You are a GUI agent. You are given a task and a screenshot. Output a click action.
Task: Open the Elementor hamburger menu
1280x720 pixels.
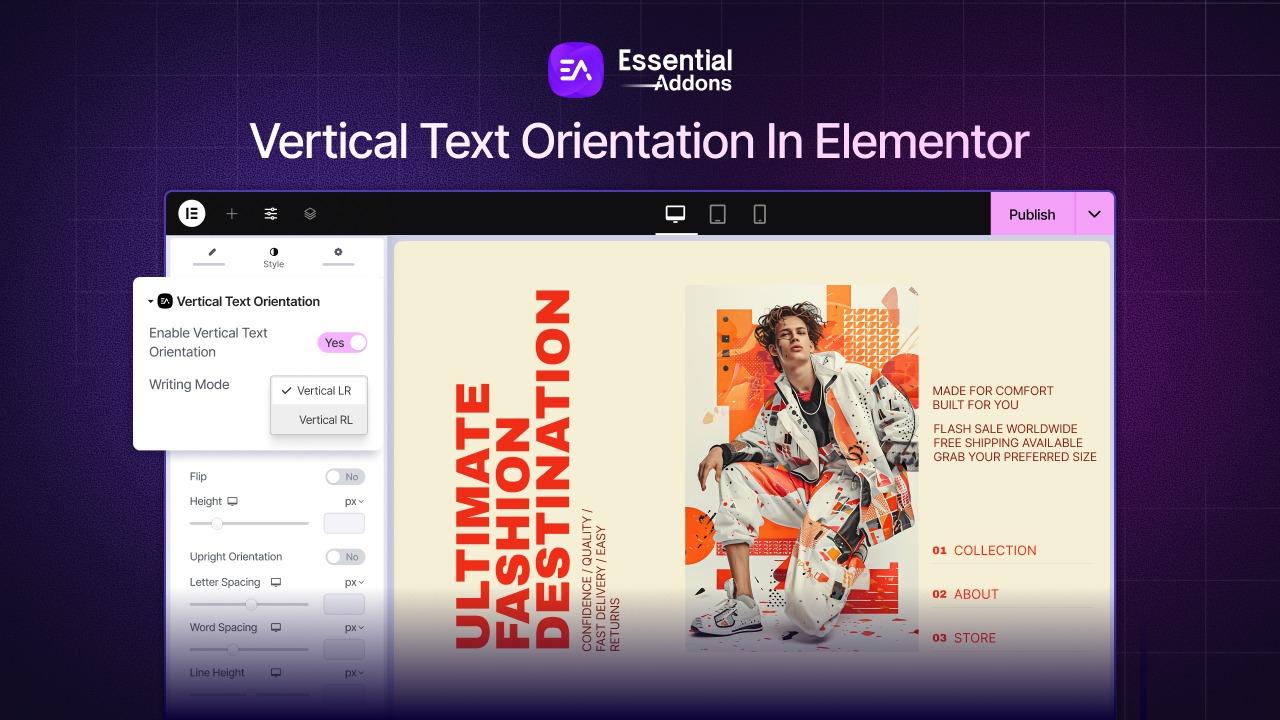[191, 213]
